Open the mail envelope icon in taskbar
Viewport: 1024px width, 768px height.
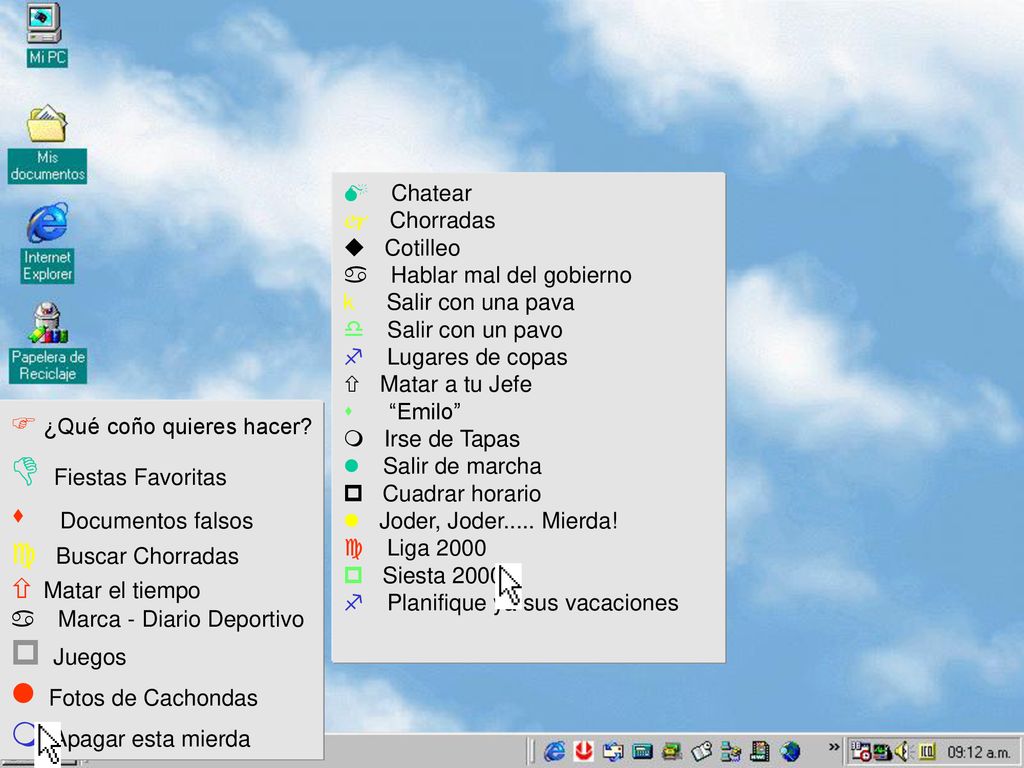(x=613, y=752)
